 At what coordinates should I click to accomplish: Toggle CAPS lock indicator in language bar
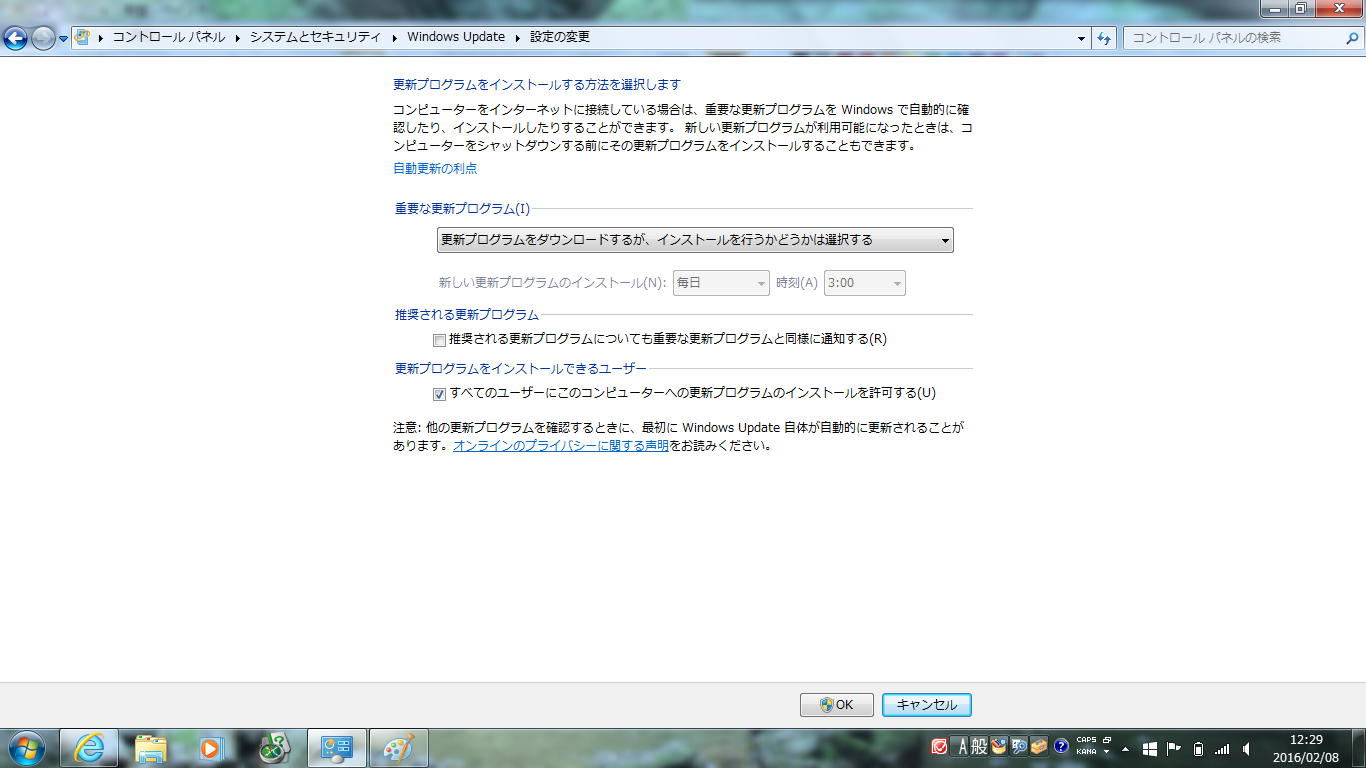(1086, 741)
